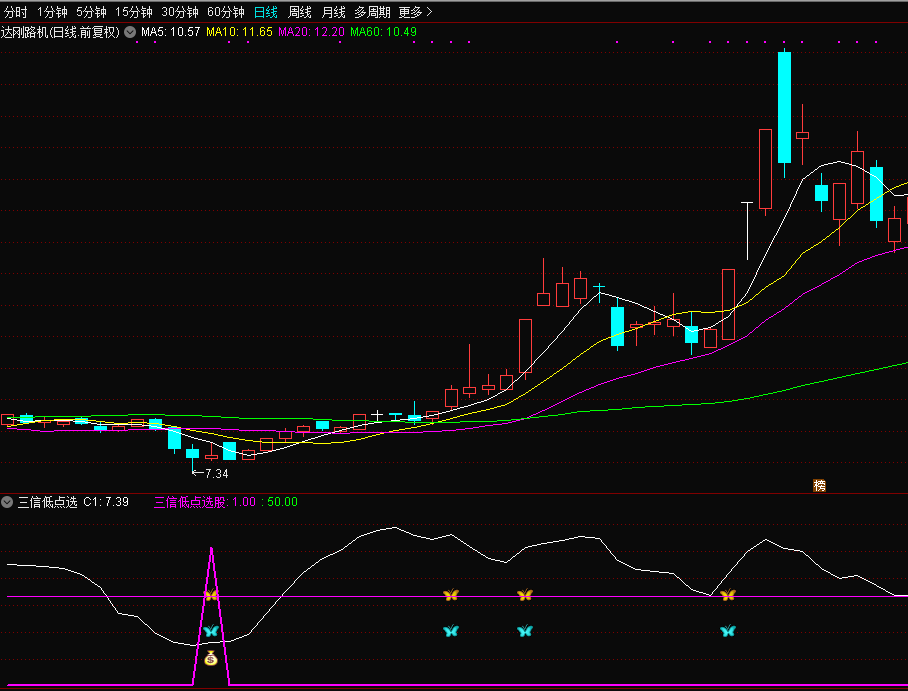
Task: Click the 三信低点选股: 1.00 label
Action: (x=204, y=502)
